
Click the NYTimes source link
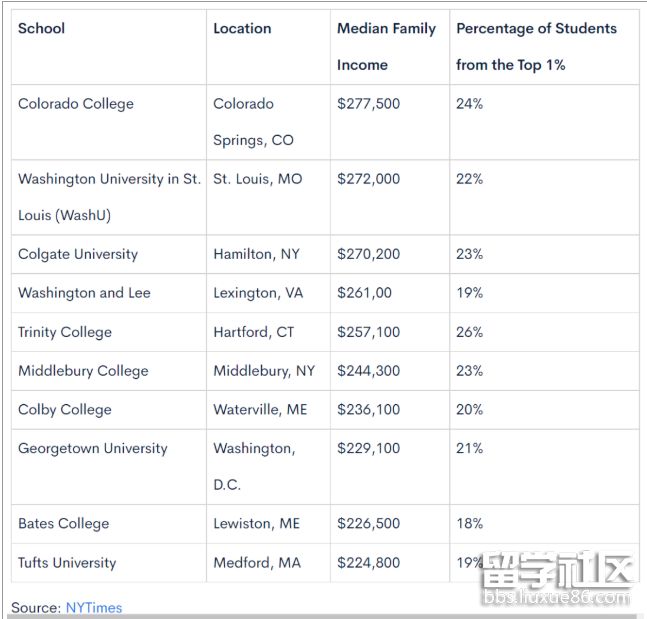point(93,608)
